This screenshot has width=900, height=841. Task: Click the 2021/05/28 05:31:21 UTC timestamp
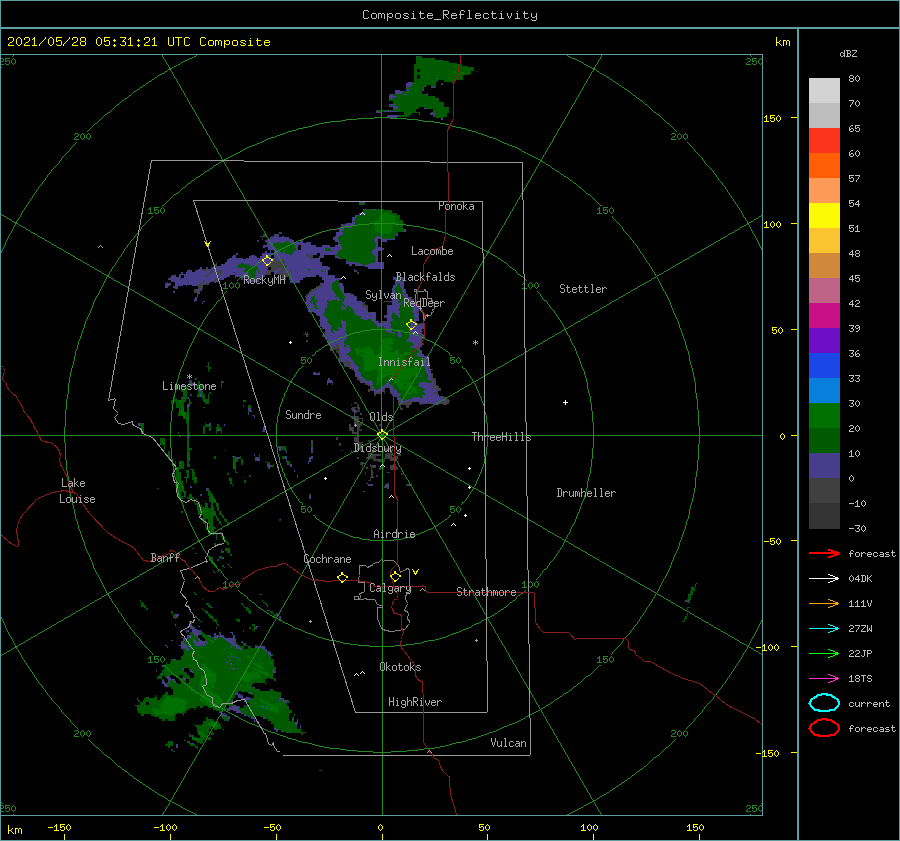pyautogui.click(x=87, y=42)
